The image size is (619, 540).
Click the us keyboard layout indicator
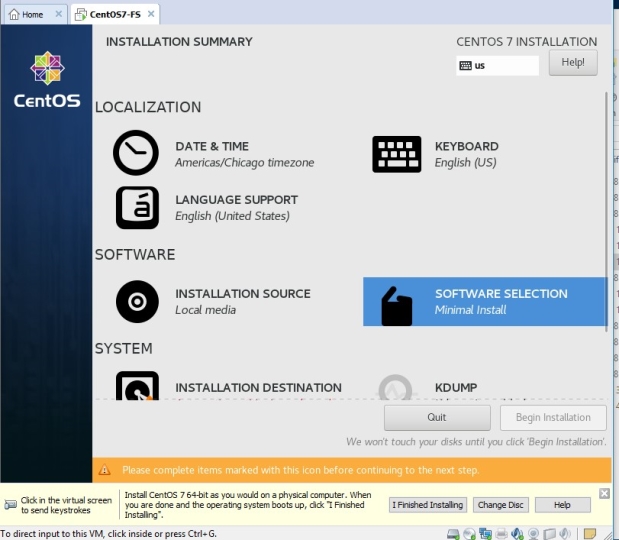(x=497, y=66)
